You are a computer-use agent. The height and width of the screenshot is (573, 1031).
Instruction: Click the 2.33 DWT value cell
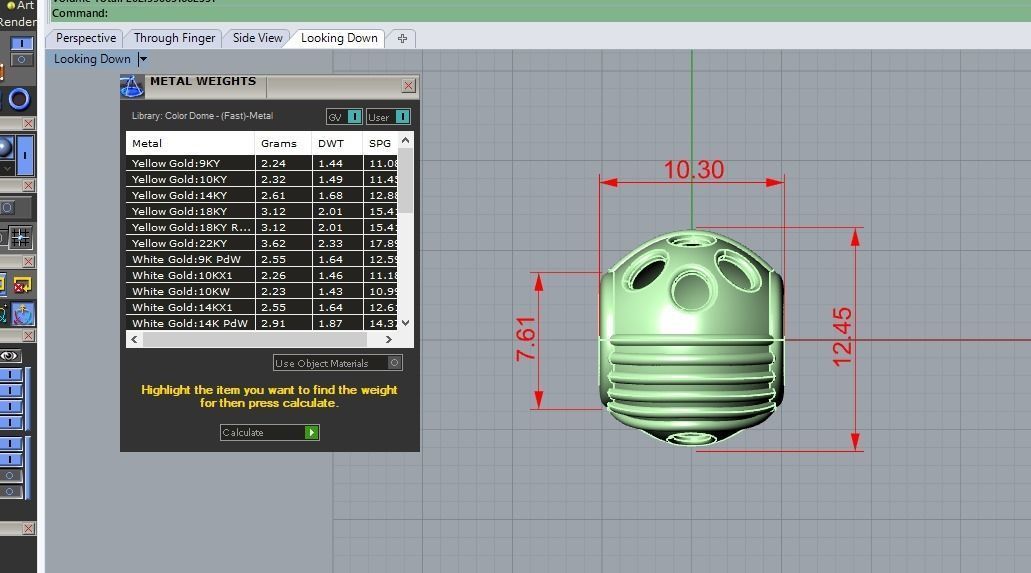337,243
